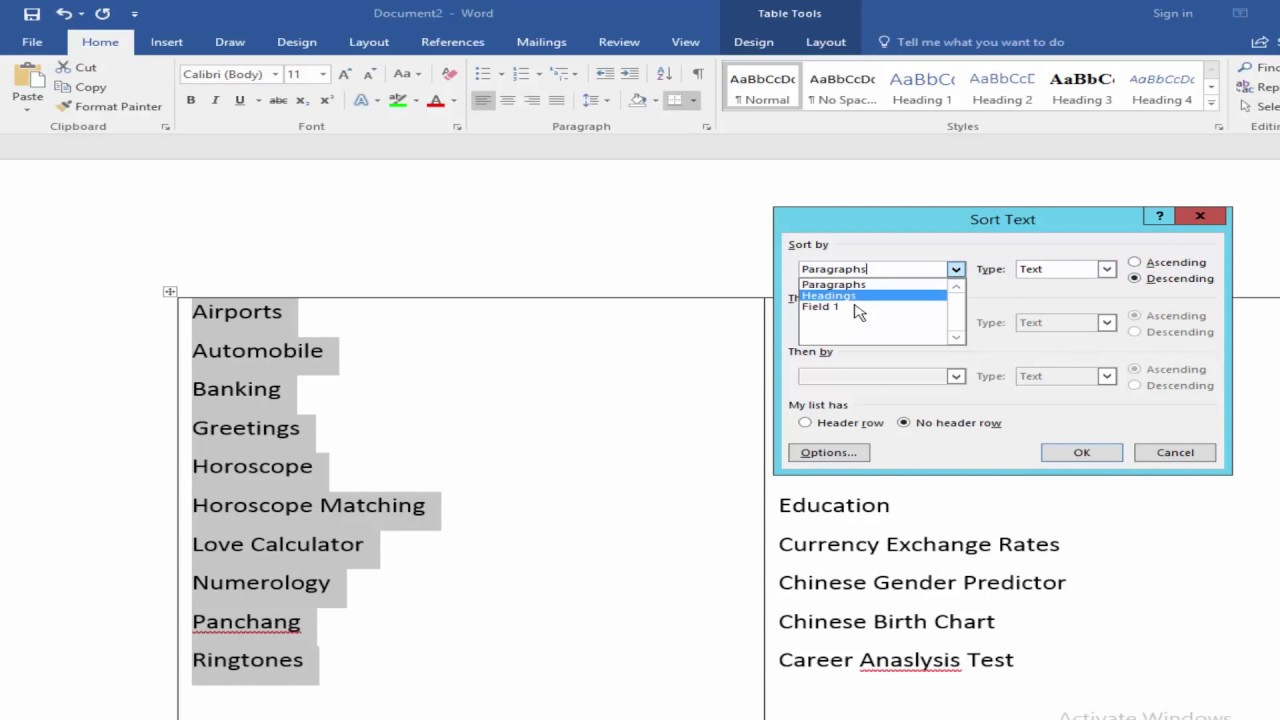Switch to the Mailings tab

pos(541,42)
